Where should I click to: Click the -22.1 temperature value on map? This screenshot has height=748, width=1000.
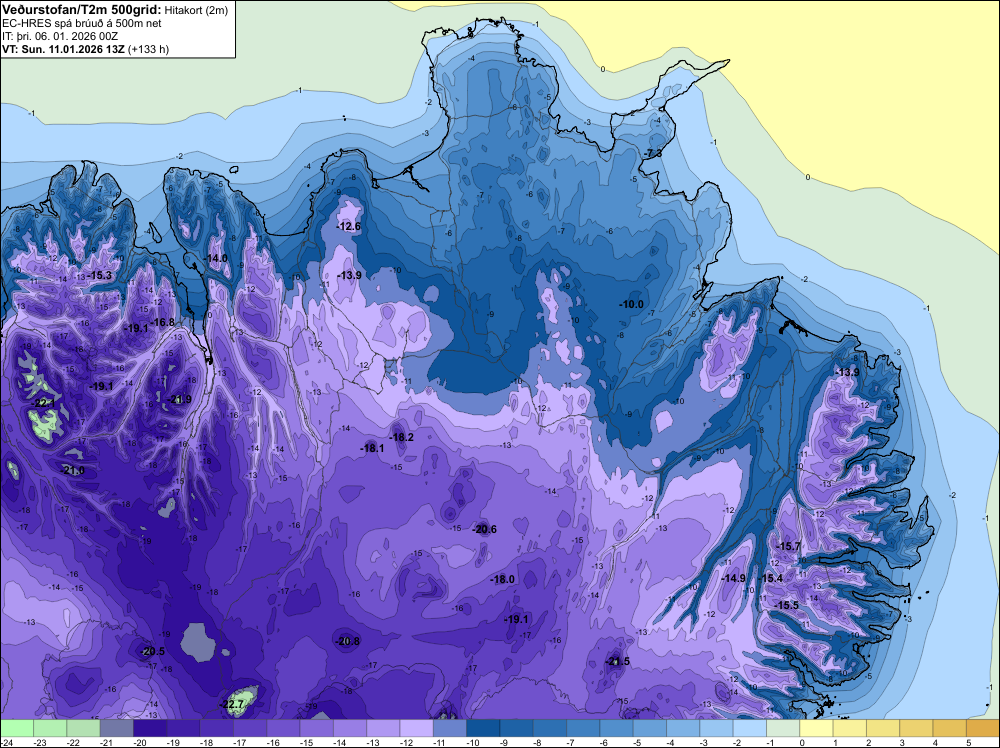[x=44, y=403]
